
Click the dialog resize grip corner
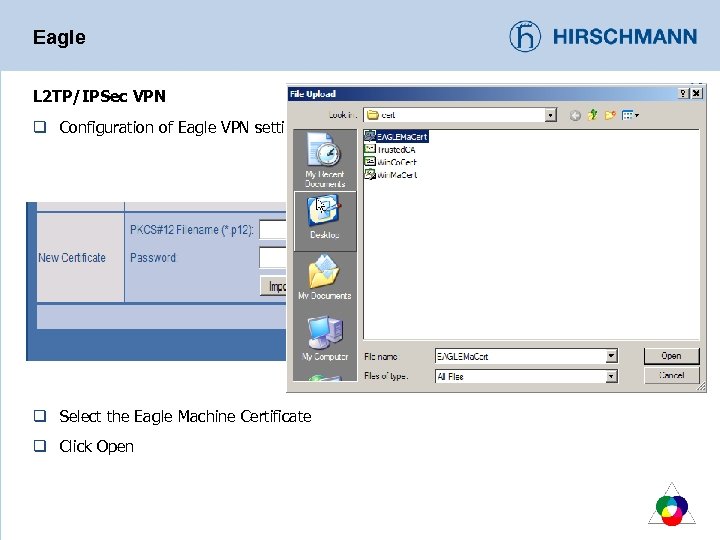tap(701, 387)
